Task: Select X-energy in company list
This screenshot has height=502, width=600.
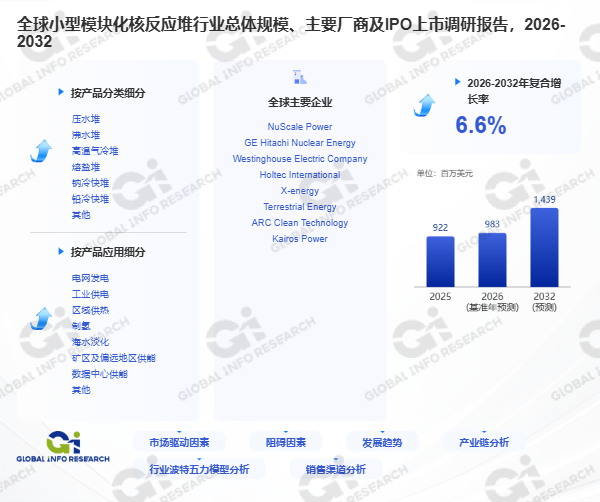Action: (x=300, y=191)
